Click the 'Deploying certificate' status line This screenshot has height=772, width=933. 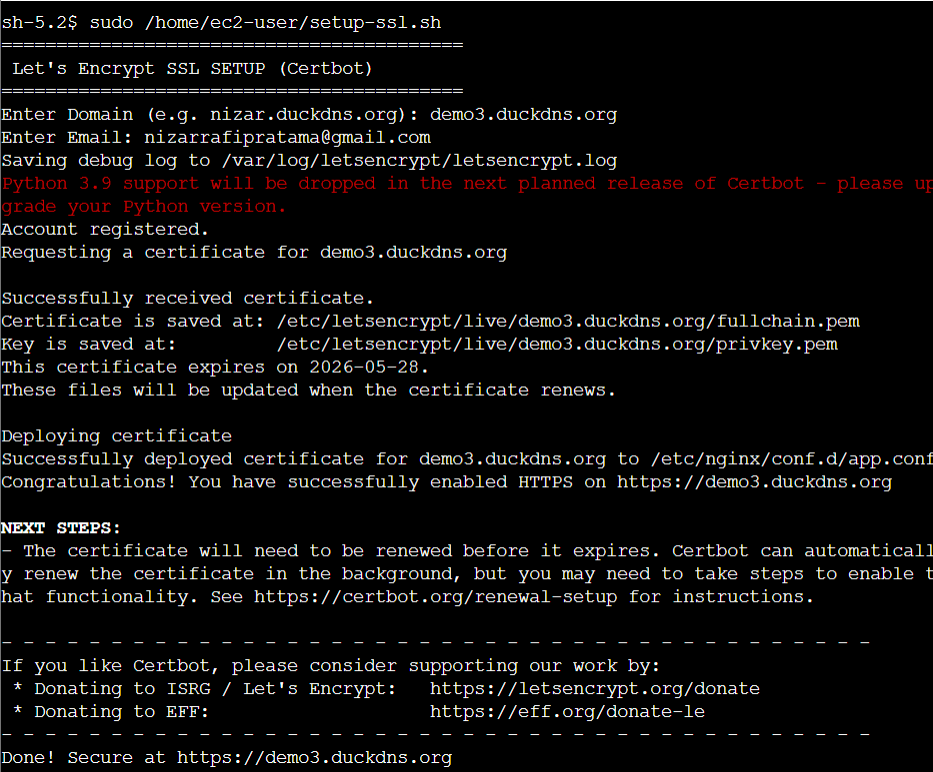(x=116, y=436)
